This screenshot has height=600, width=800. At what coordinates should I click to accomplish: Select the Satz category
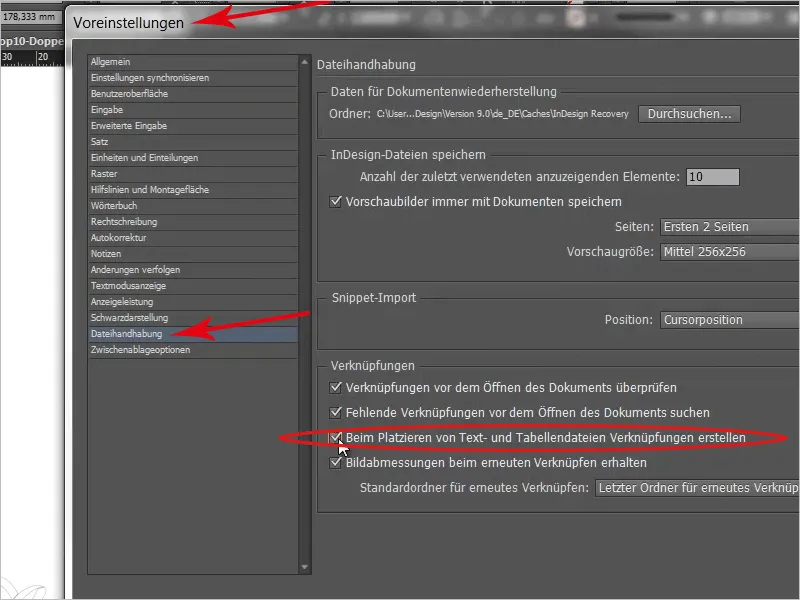(193, 142)
